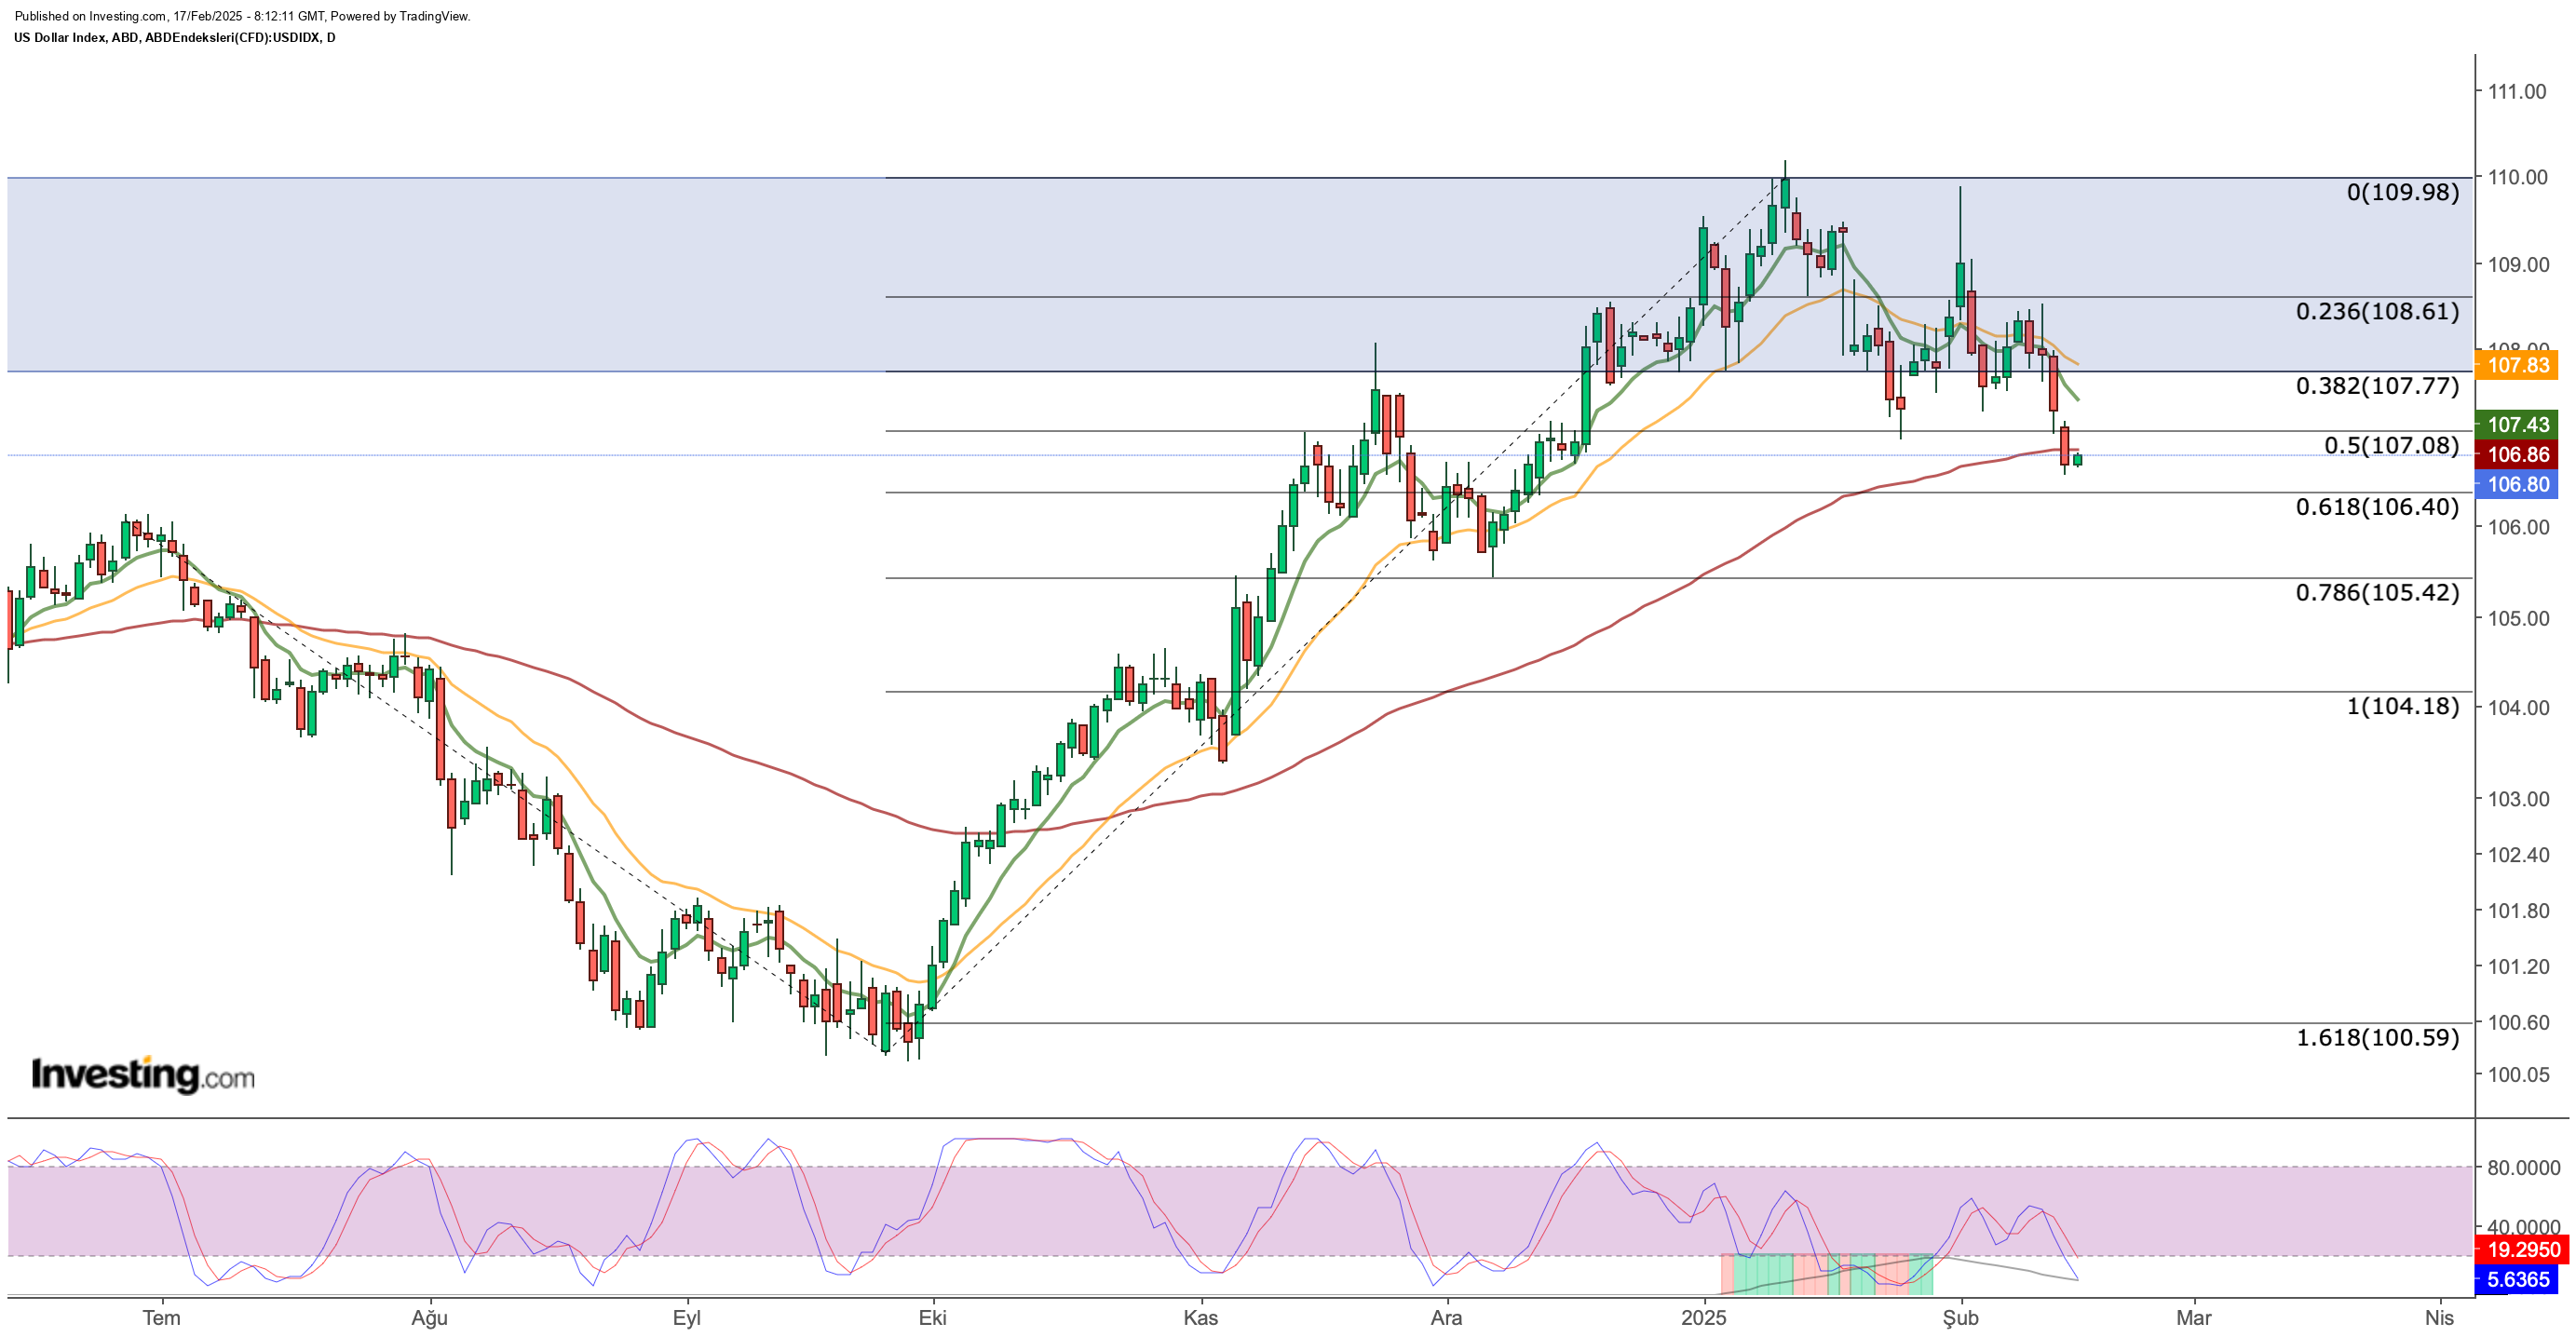This screenshot has height=1337, width=2576.
Task: Click the Mar month label on time axis
Action: pyautogui.click(x=2194, y=1318)
